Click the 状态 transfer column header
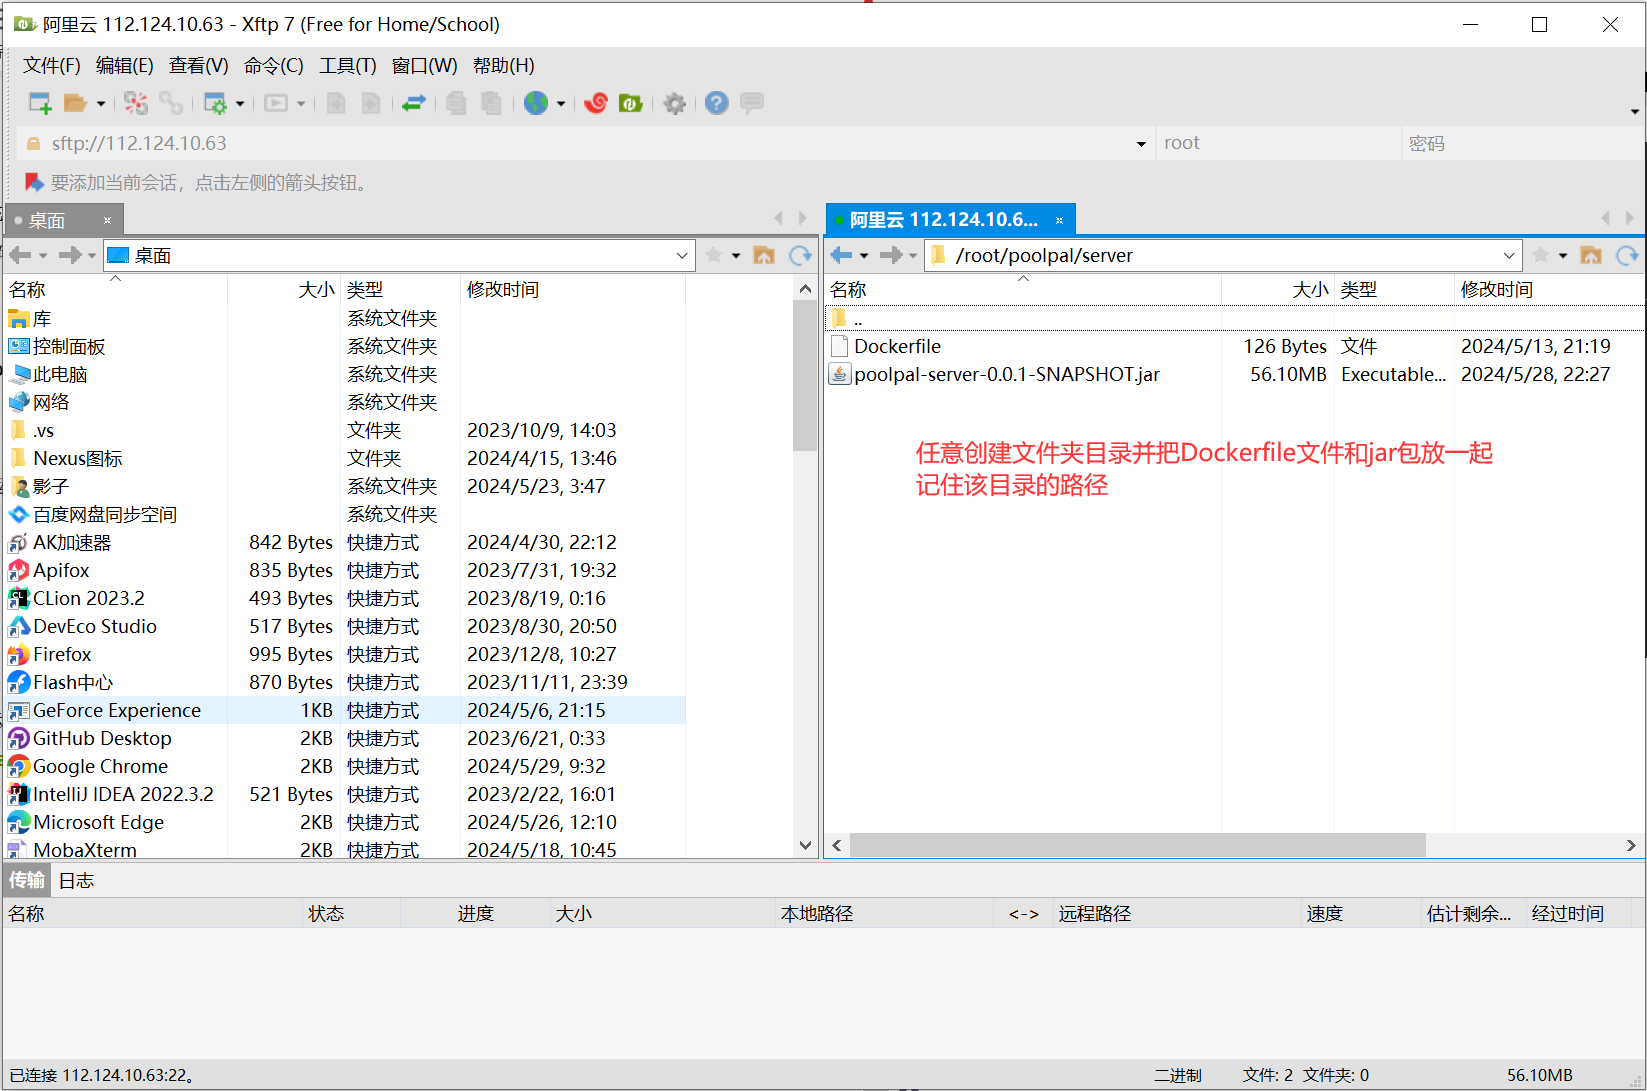Screen dimensions: 1647x1091 pyautogui.click(x=352, y=913)
